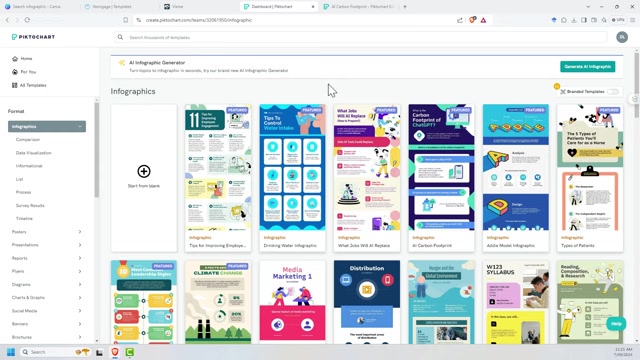Select the Informational subcategory
Viewport: 640px width, 360px height.
[29, 166]
